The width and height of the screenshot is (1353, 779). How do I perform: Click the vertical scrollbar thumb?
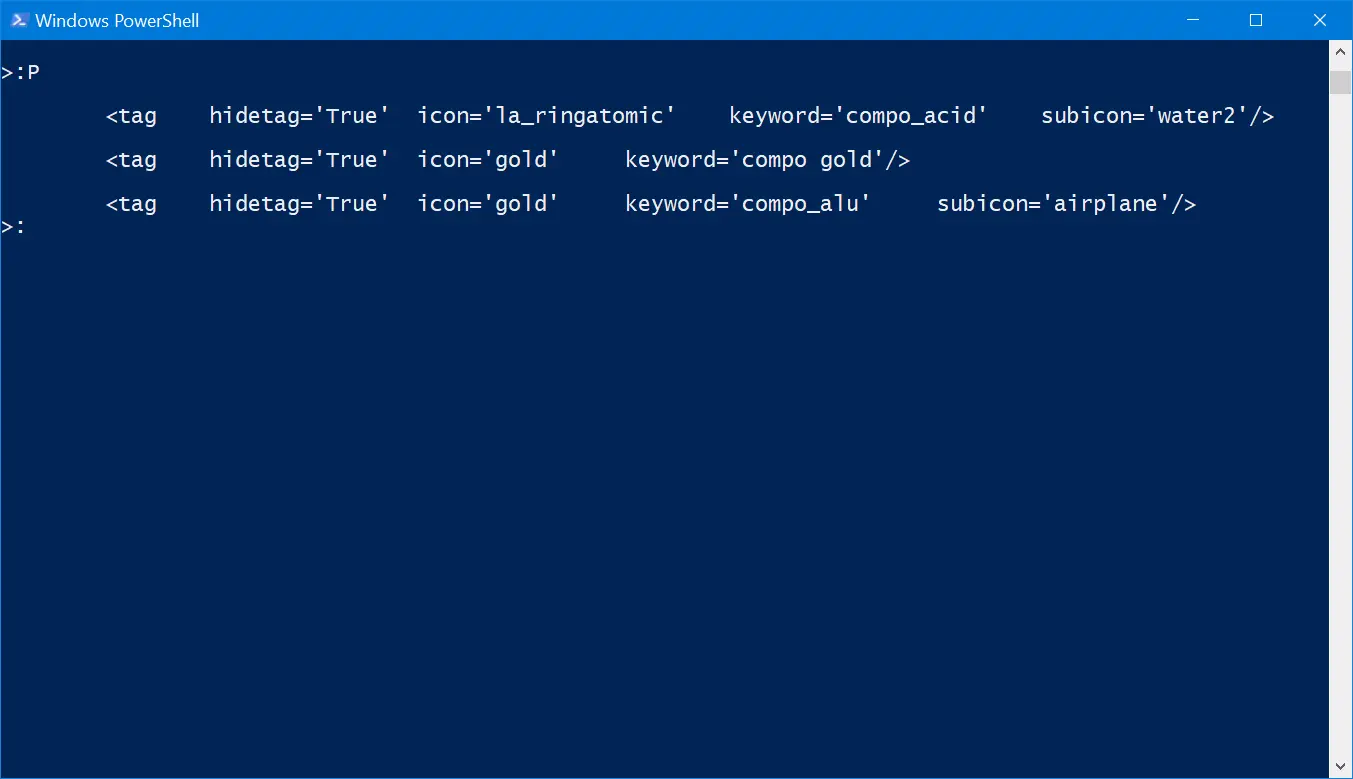coord(1340,82)
